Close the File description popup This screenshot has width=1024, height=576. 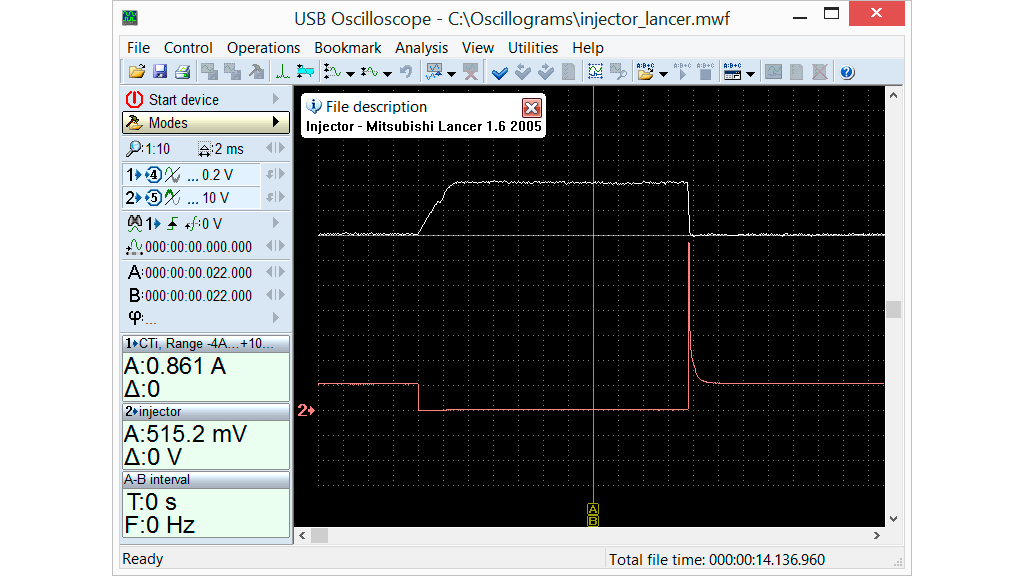(x=532, y=108)
